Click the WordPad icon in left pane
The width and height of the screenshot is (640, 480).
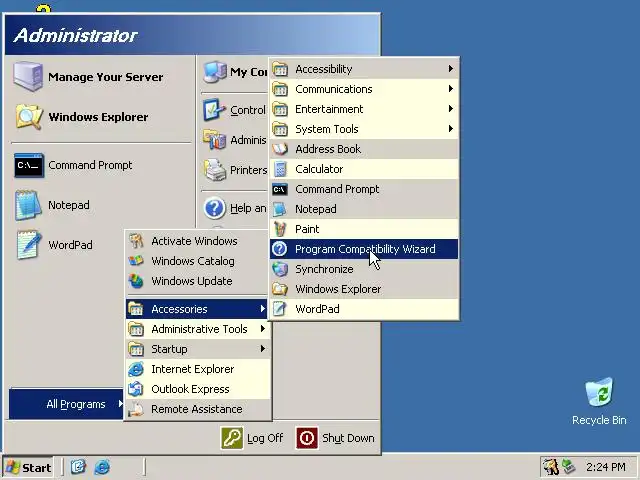(28, 245)
